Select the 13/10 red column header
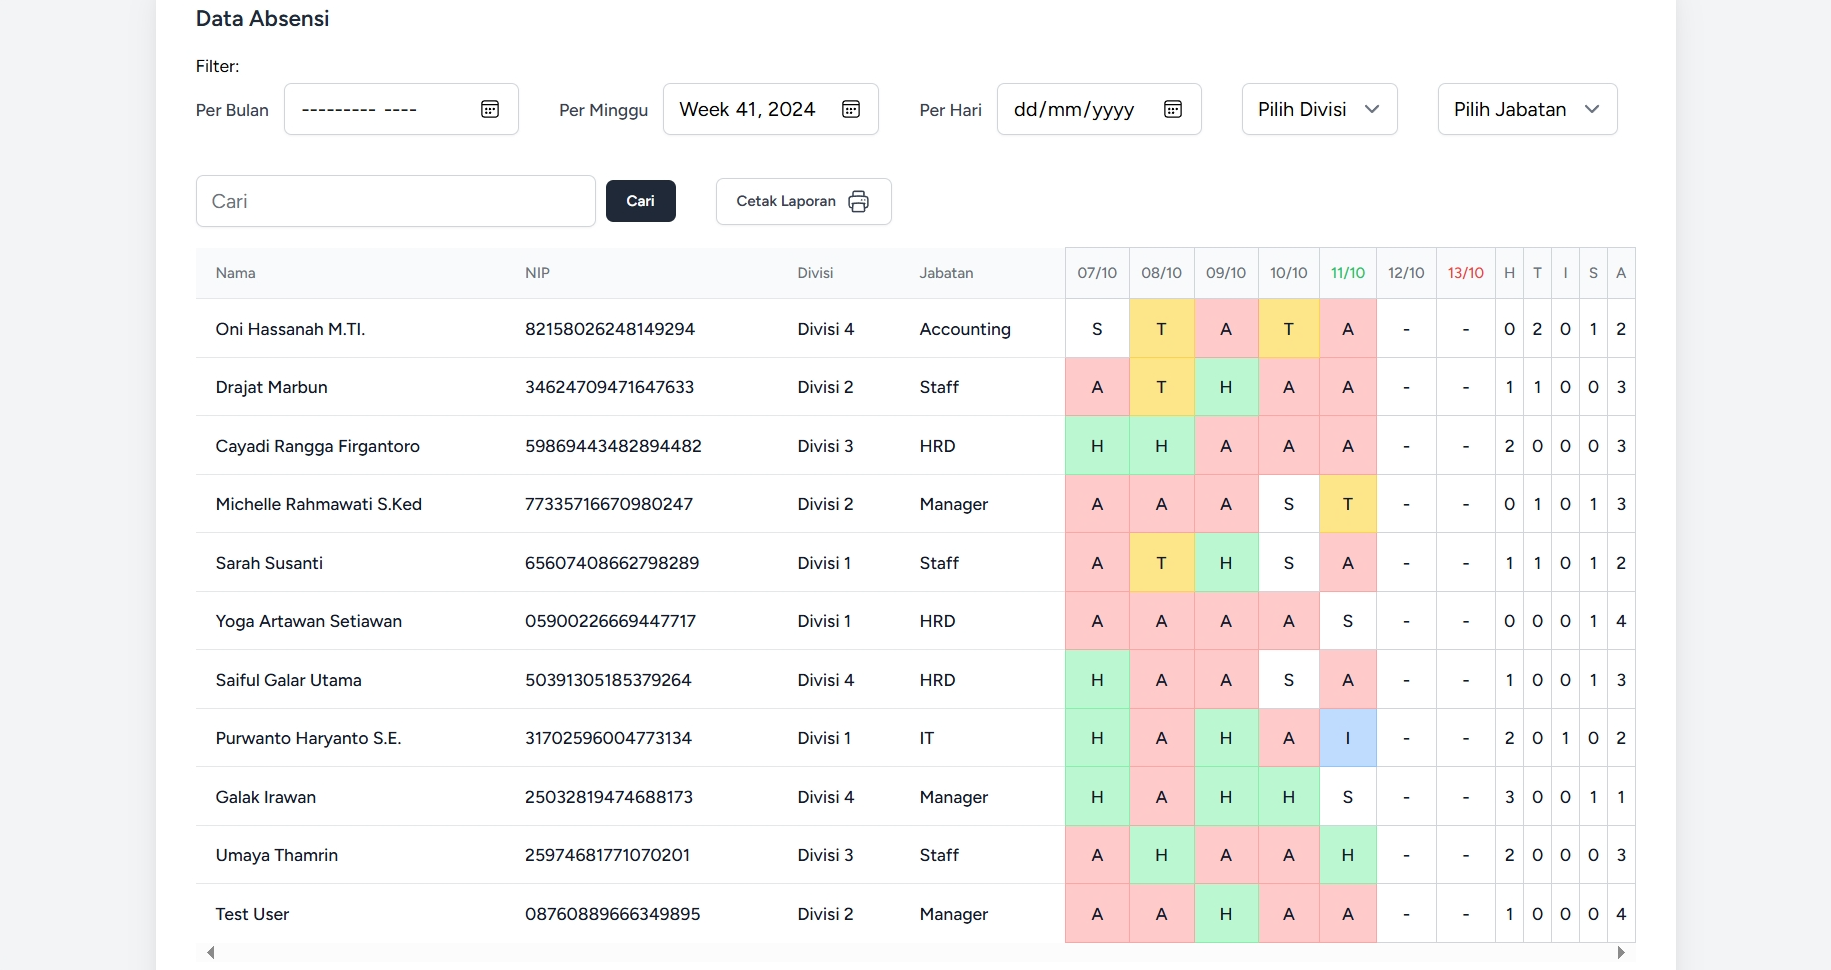Screen dimensions: 1831x970 pyautogui.click(x=1465, y=273)
